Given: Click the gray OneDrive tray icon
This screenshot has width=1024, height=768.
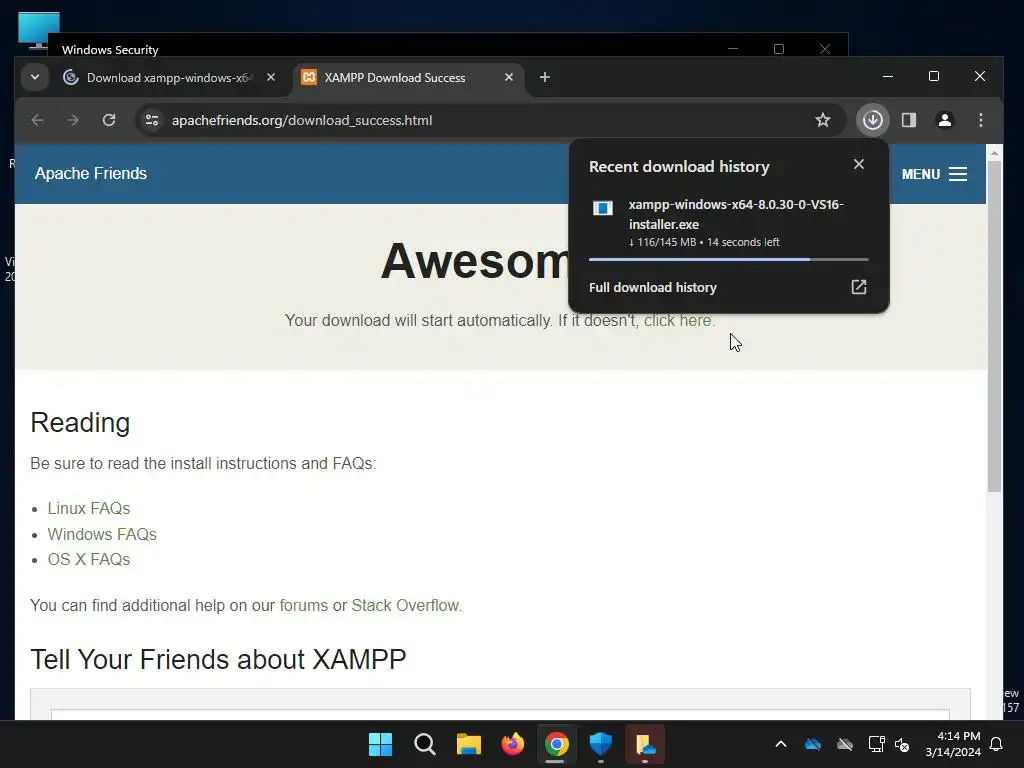Looking at the screenshot, I should (x=845, y=744).
